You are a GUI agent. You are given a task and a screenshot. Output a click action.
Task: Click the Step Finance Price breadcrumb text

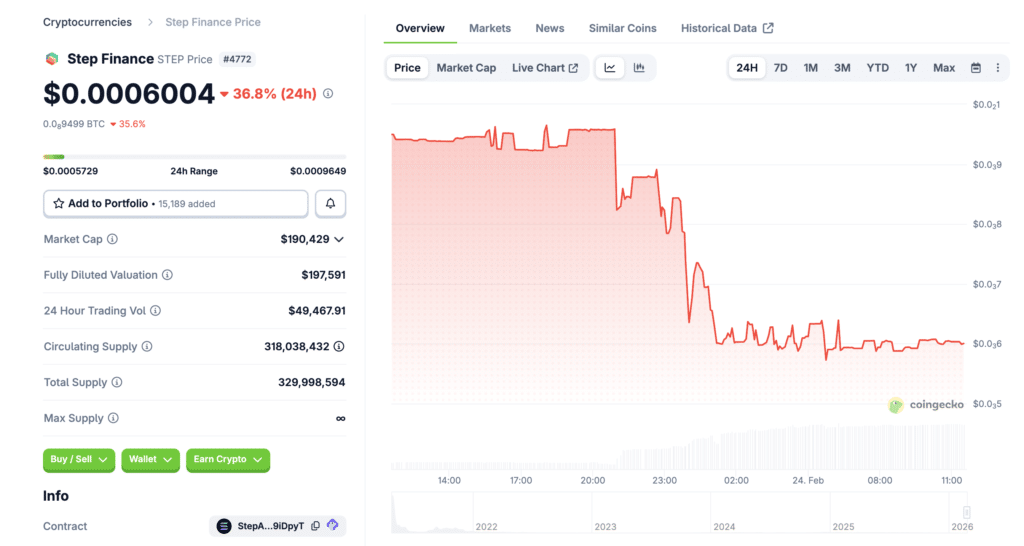point(213,22)
